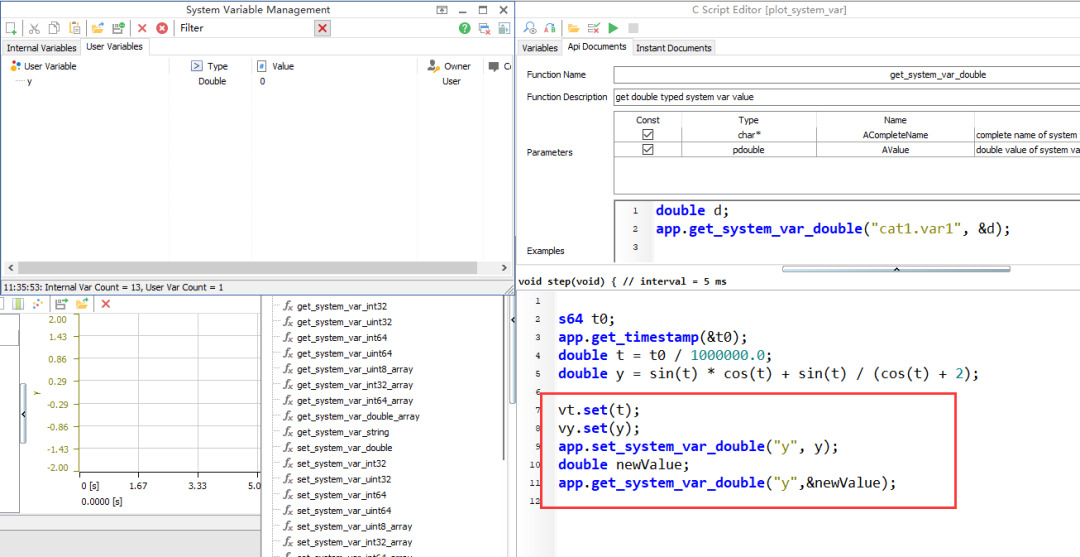
Task: Collapse the function list with the left arrow
Action: [513, 320]
